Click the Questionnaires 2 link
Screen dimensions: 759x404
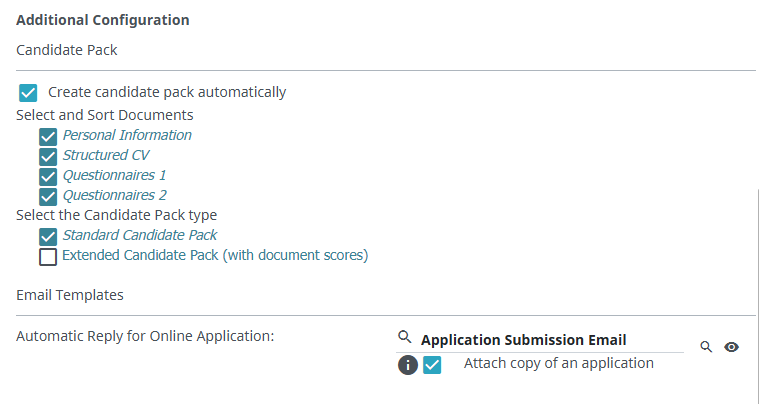pyautogui.click(x=114, y=195)
